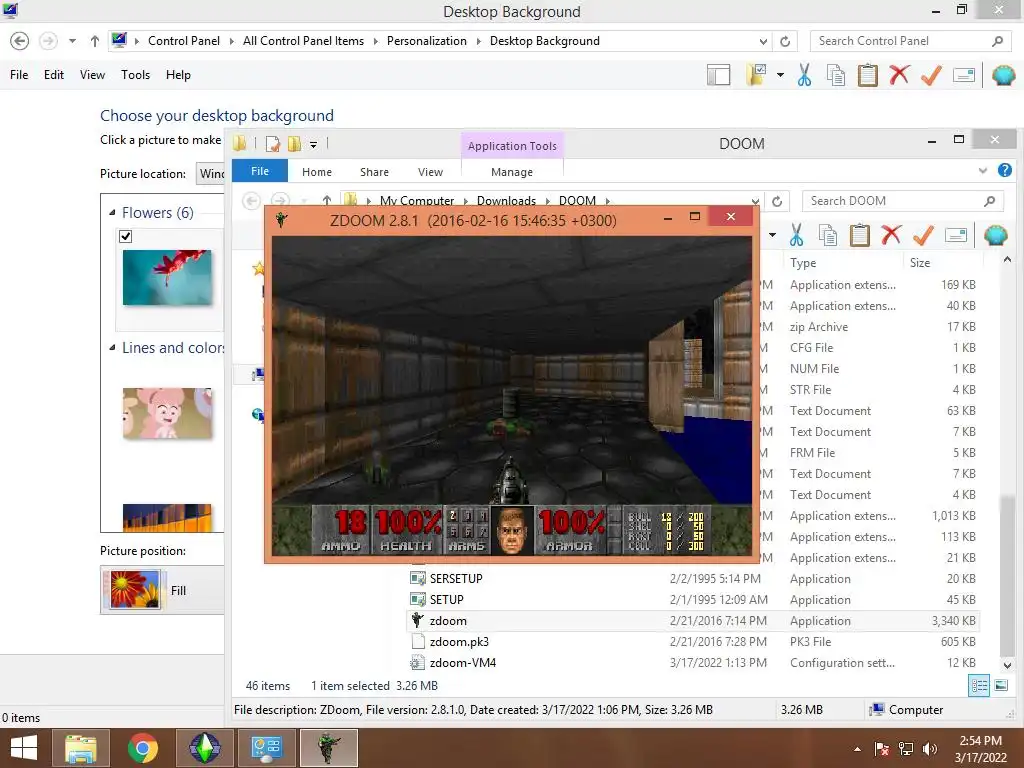Switch DOOM window to large thumbnails view
The image size is (1024, 768).
1001,685
